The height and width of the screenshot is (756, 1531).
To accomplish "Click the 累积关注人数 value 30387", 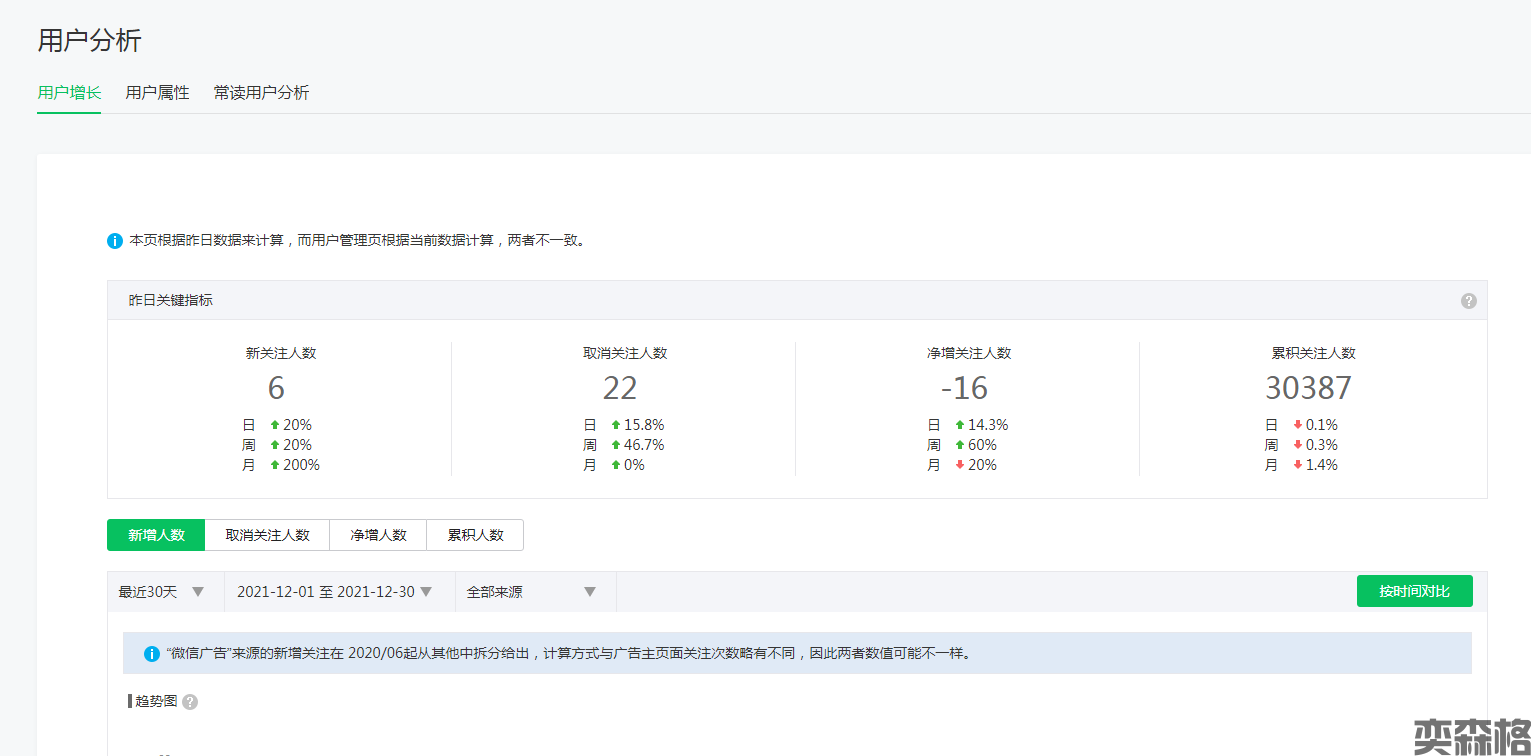I will (x=1308, y=388).
